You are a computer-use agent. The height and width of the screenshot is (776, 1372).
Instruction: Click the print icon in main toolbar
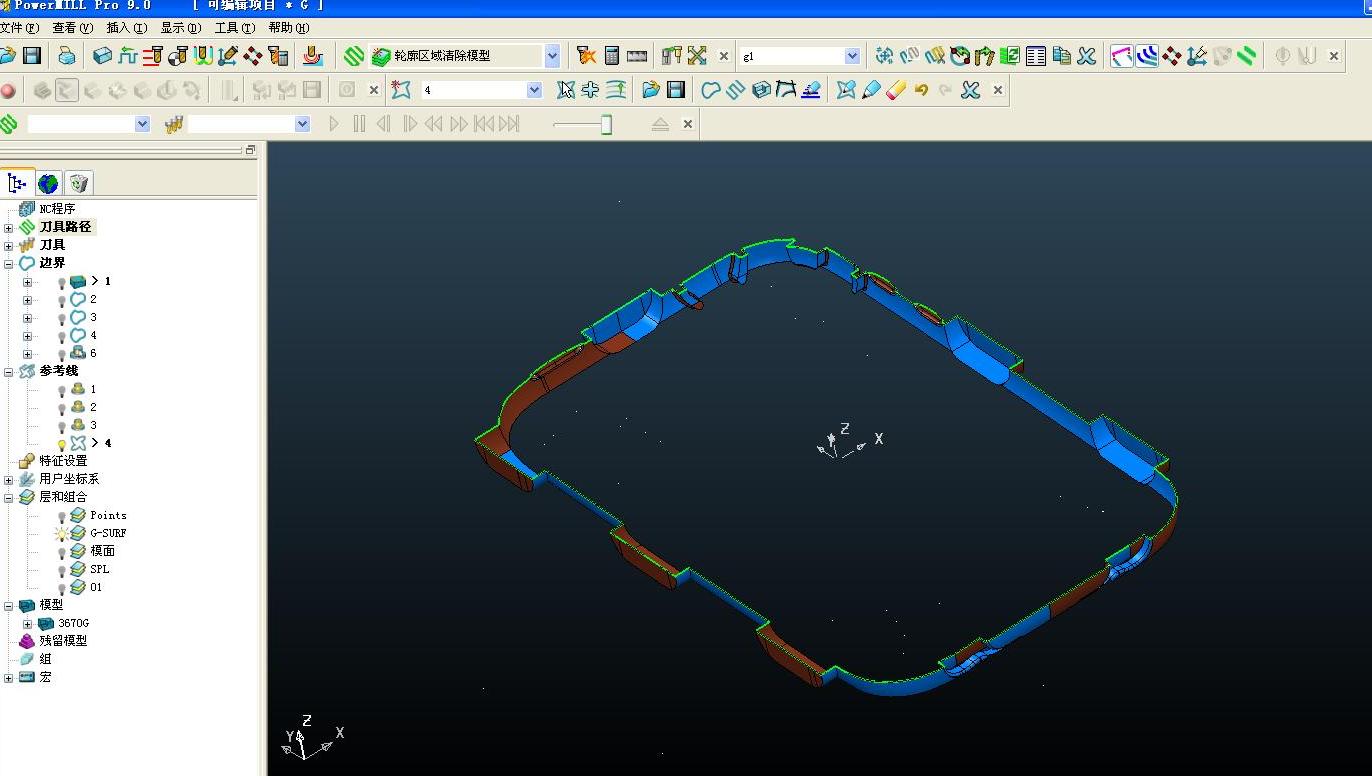pos(66,56)
